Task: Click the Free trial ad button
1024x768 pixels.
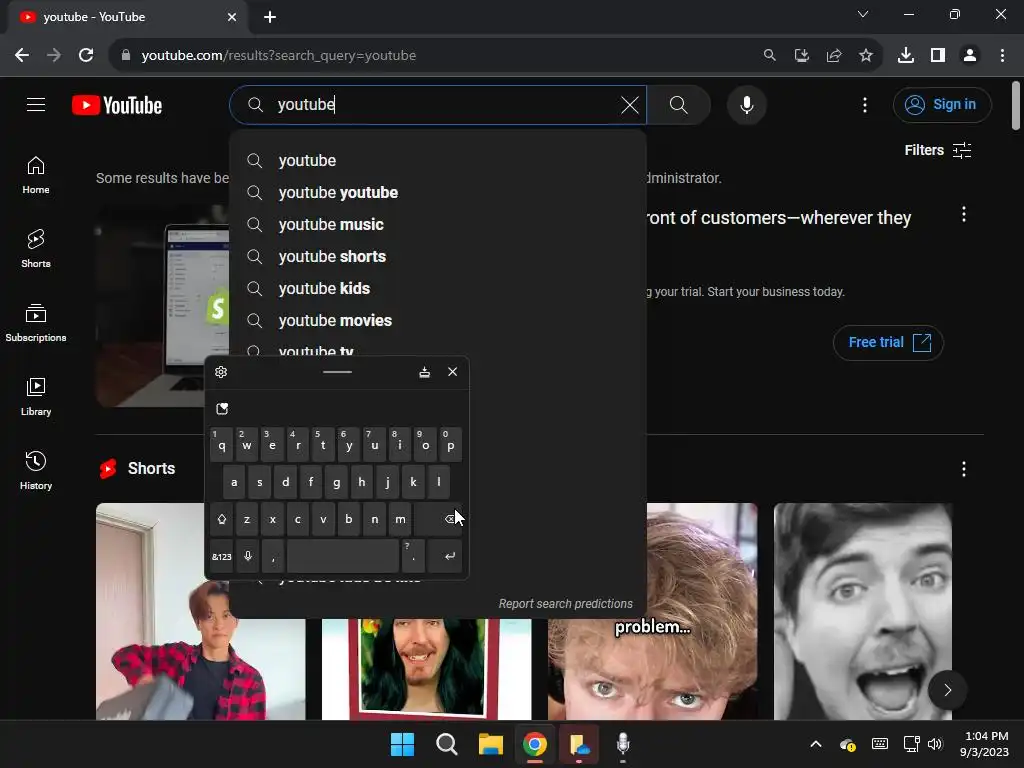Action: pyautogui.click(x=888, y=342)
